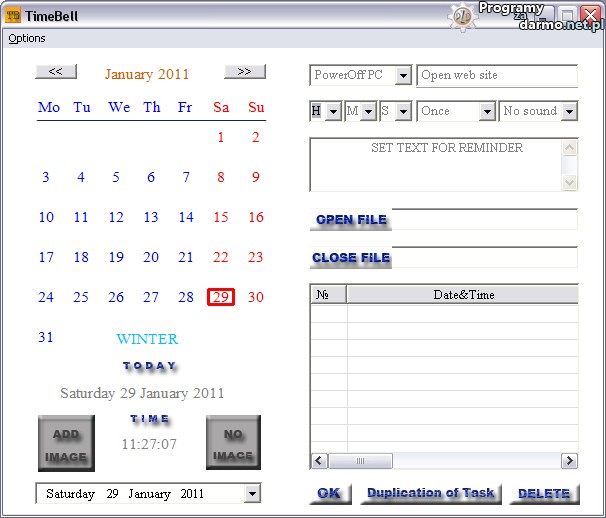
Task: Go to previous month with << button
Action: [x=56, y=72]
